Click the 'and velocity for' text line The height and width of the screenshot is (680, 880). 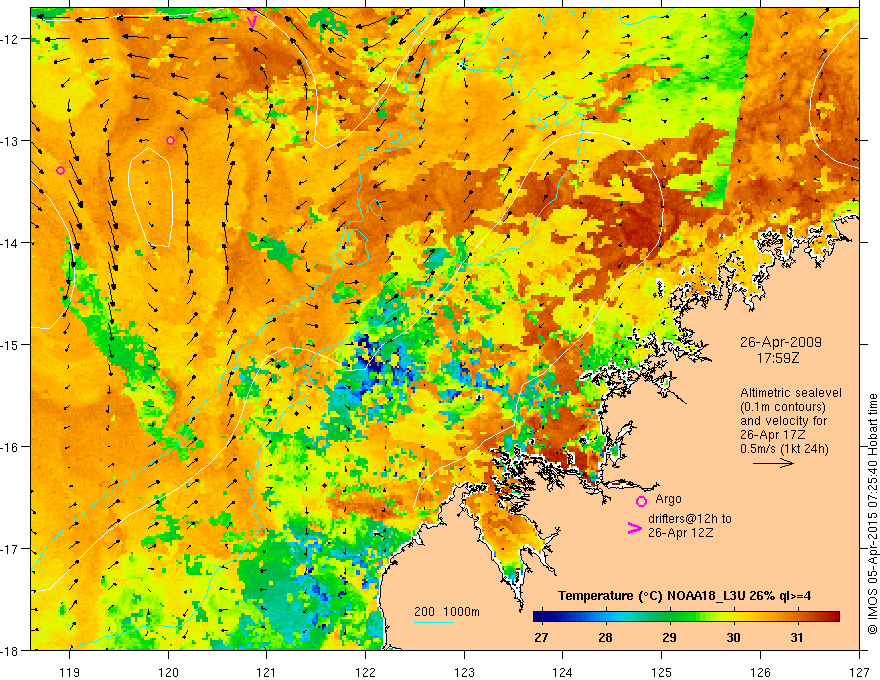(x=783, y=421)
